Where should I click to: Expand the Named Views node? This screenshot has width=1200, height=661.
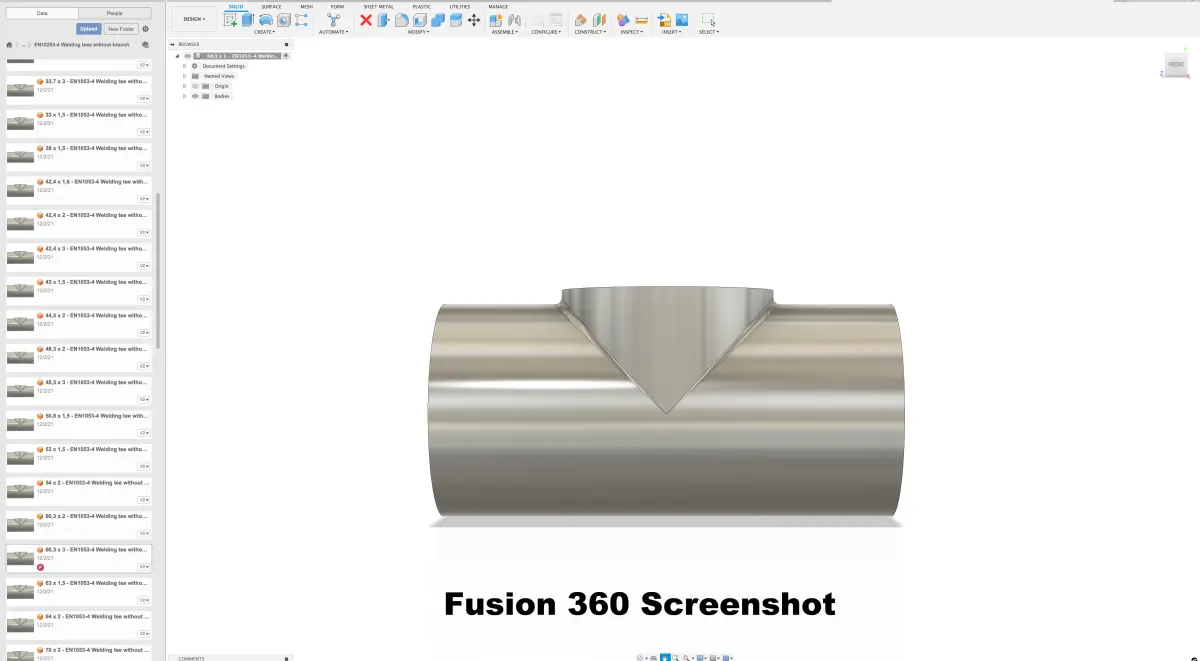pos(184,76)
